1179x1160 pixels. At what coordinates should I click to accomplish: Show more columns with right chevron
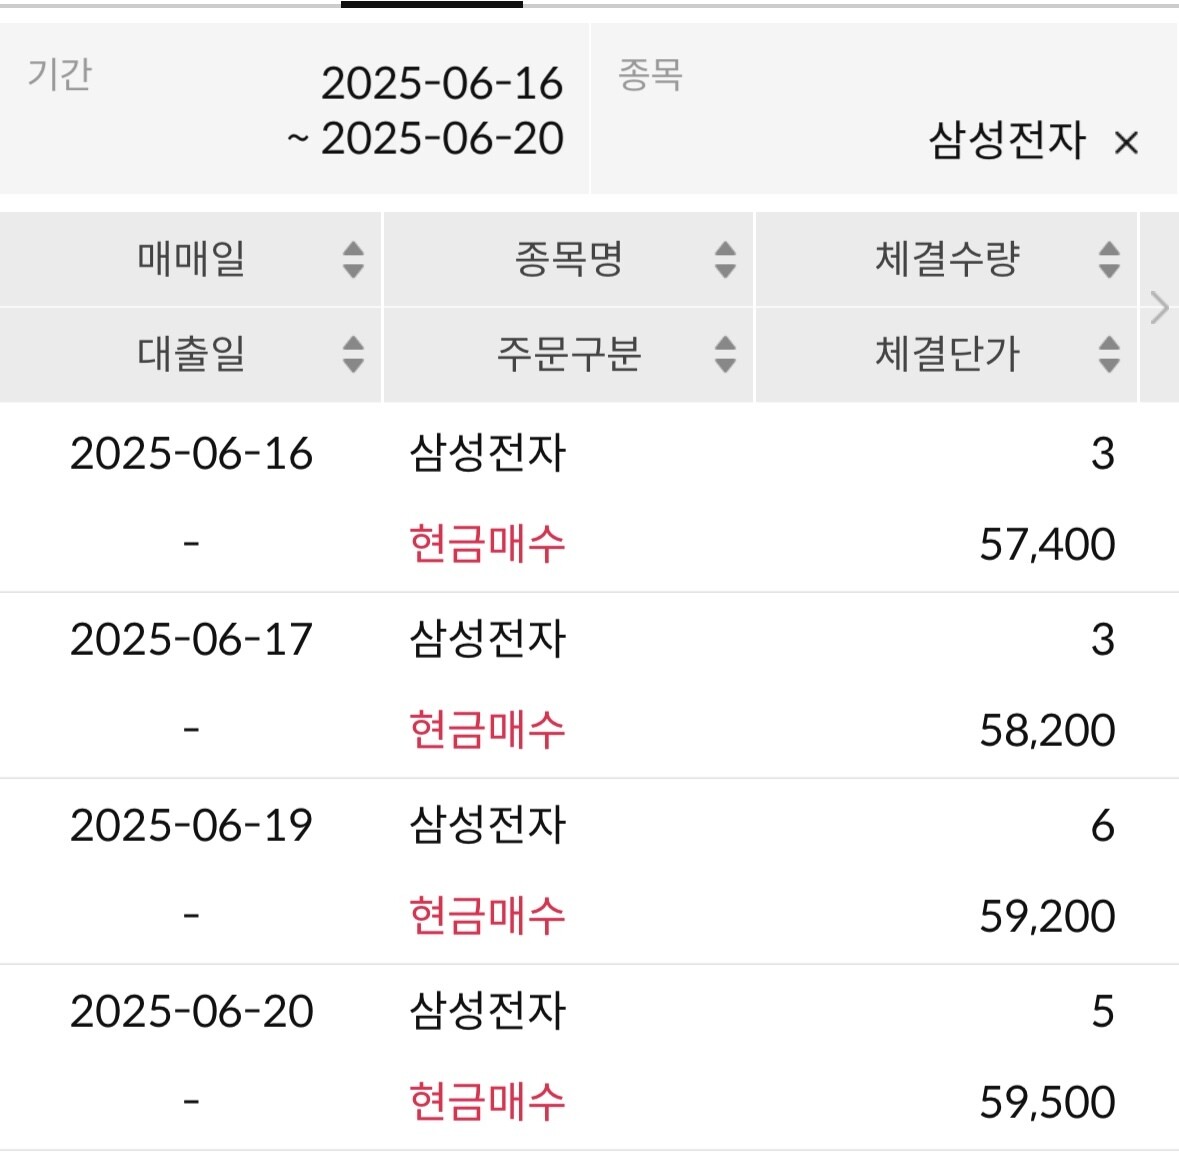point(1159,307)
